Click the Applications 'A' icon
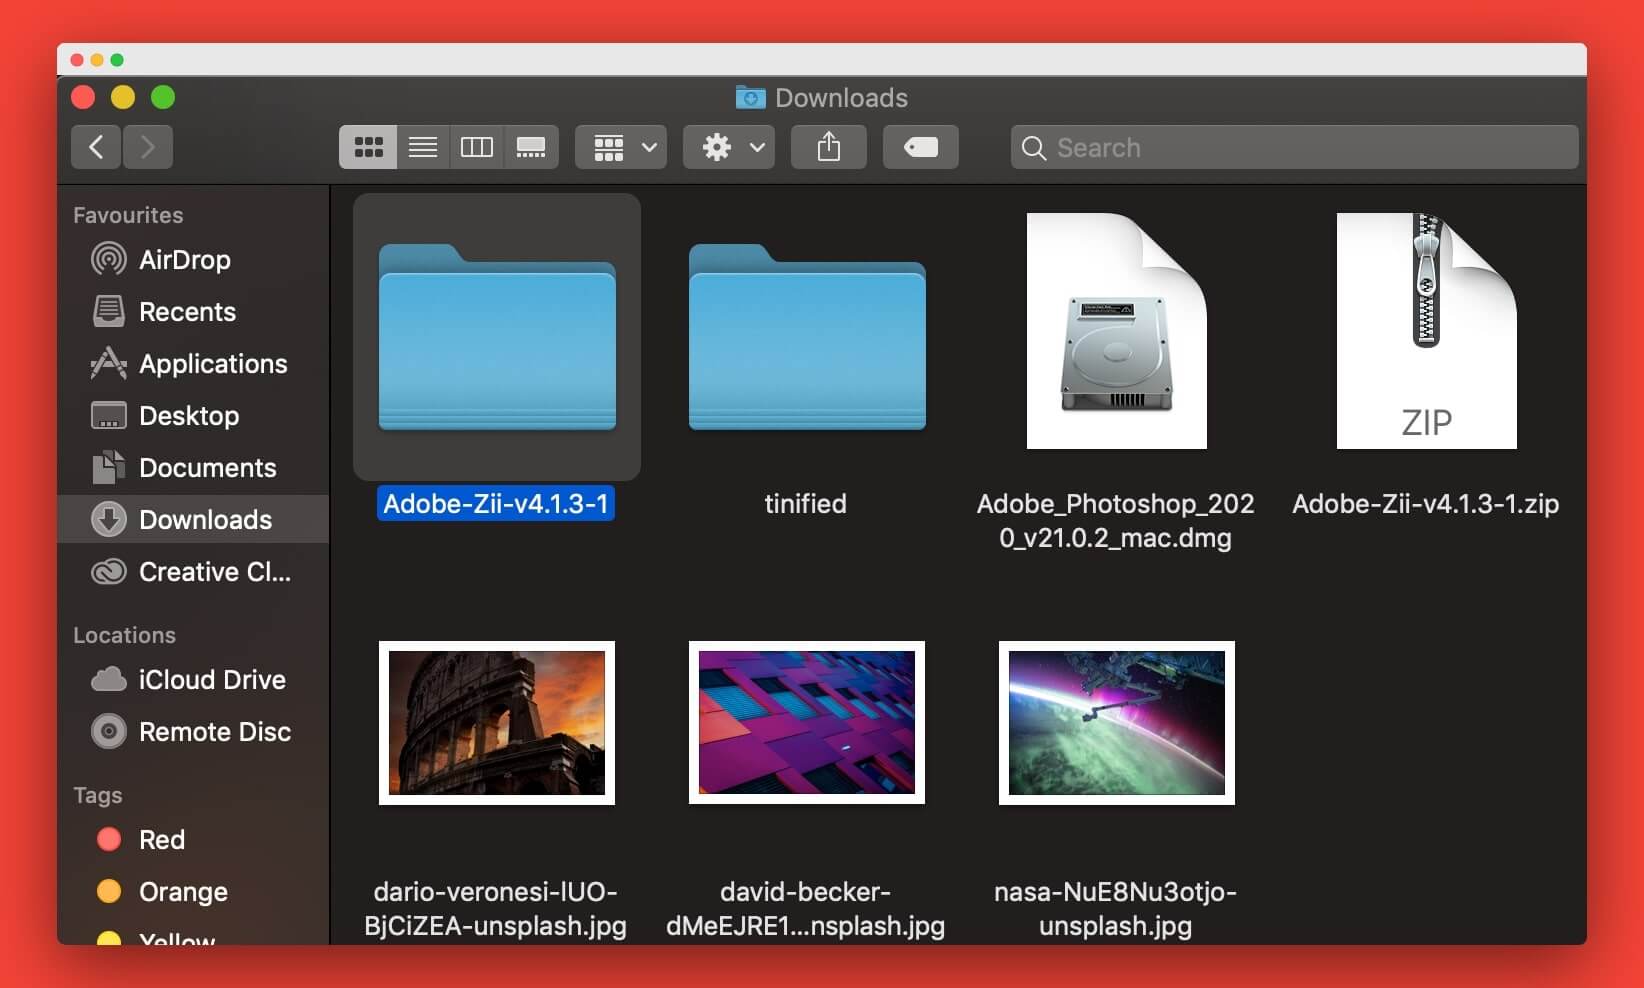 tap(109, 363)
